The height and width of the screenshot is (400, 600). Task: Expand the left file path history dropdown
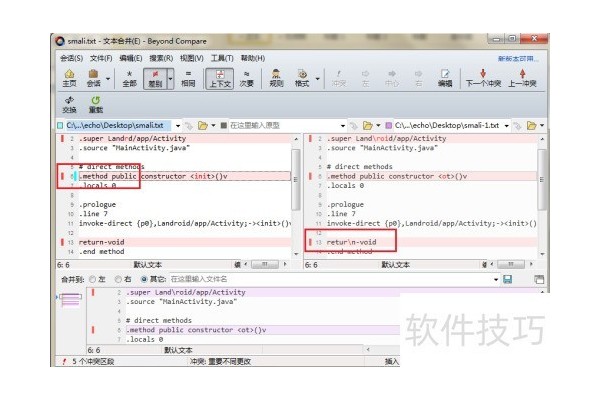pyautogui.click(x=178, y=126)
